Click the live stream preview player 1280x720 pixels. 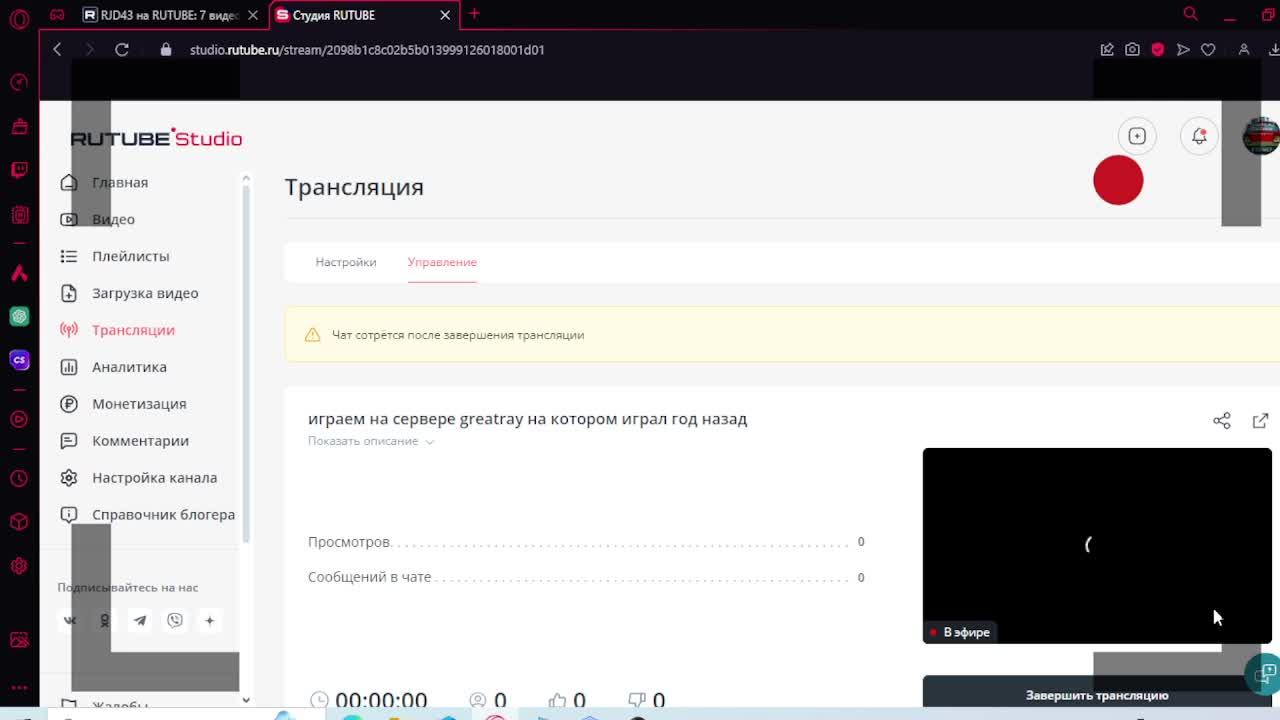pos(1097,545)
